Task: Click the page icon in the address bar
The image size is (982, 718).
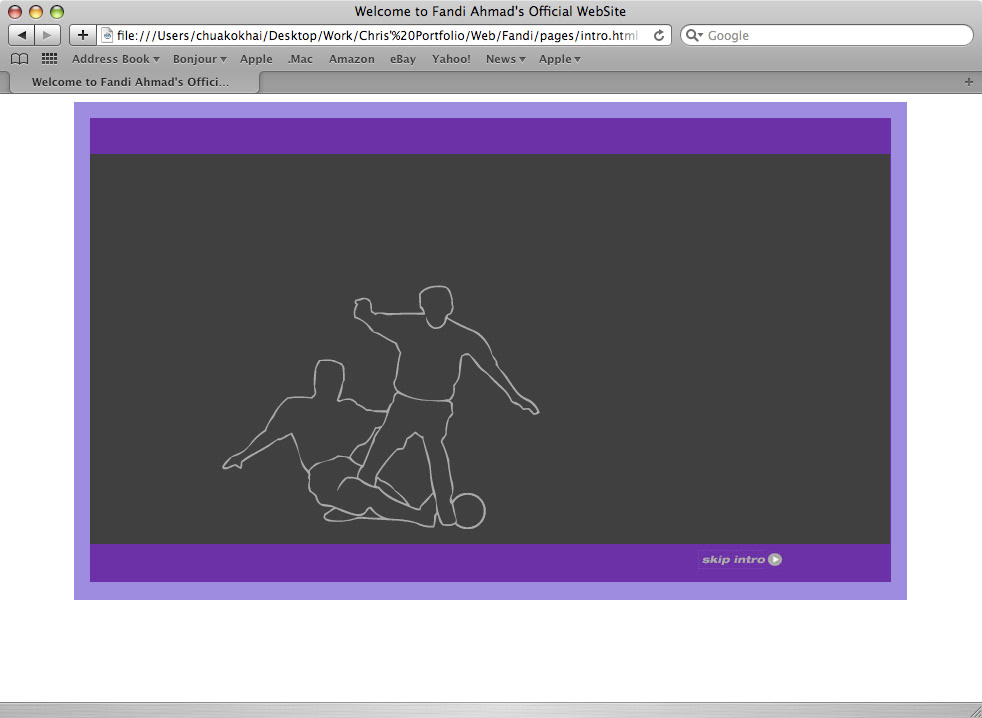Action: tap(107, 36)
